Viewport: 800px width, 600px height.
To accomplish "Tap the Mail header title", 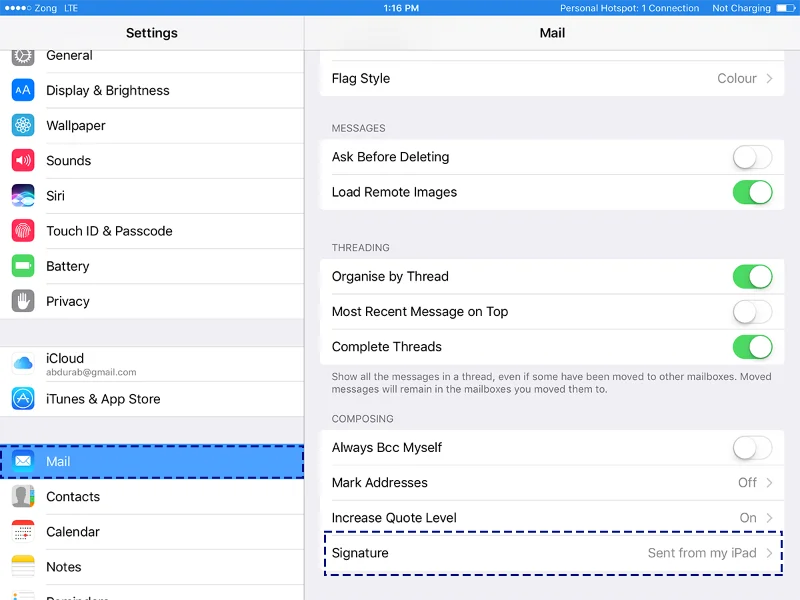I will click(x=553, y=33).
